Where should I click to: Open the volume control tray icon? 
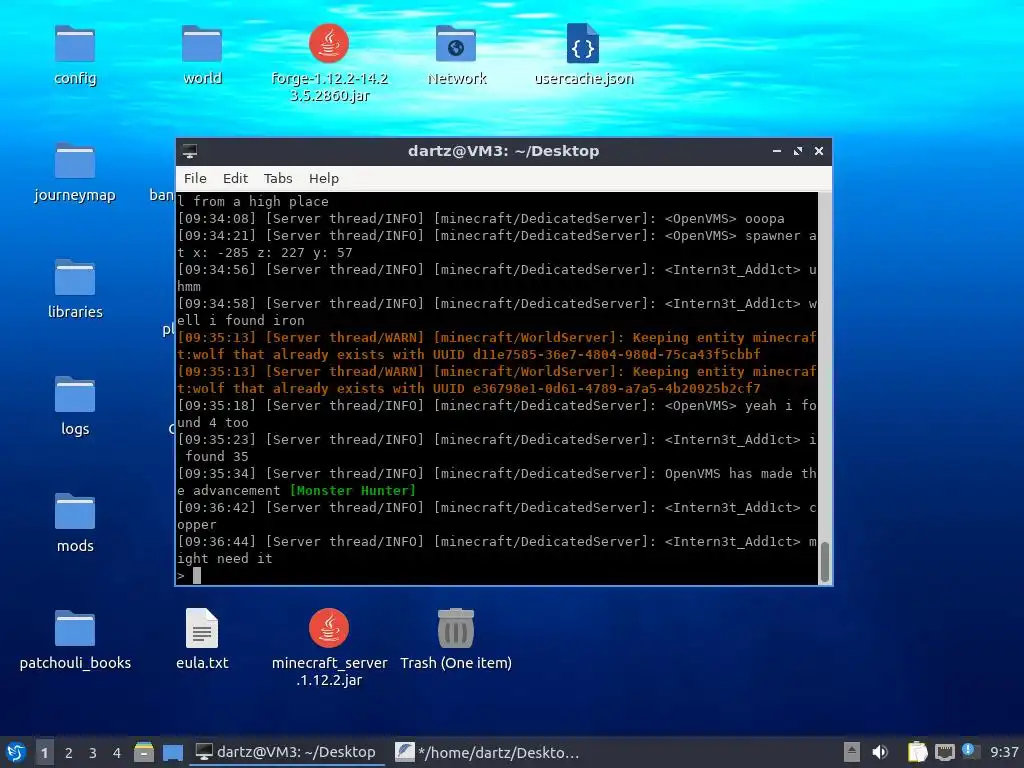pos(880,752)
